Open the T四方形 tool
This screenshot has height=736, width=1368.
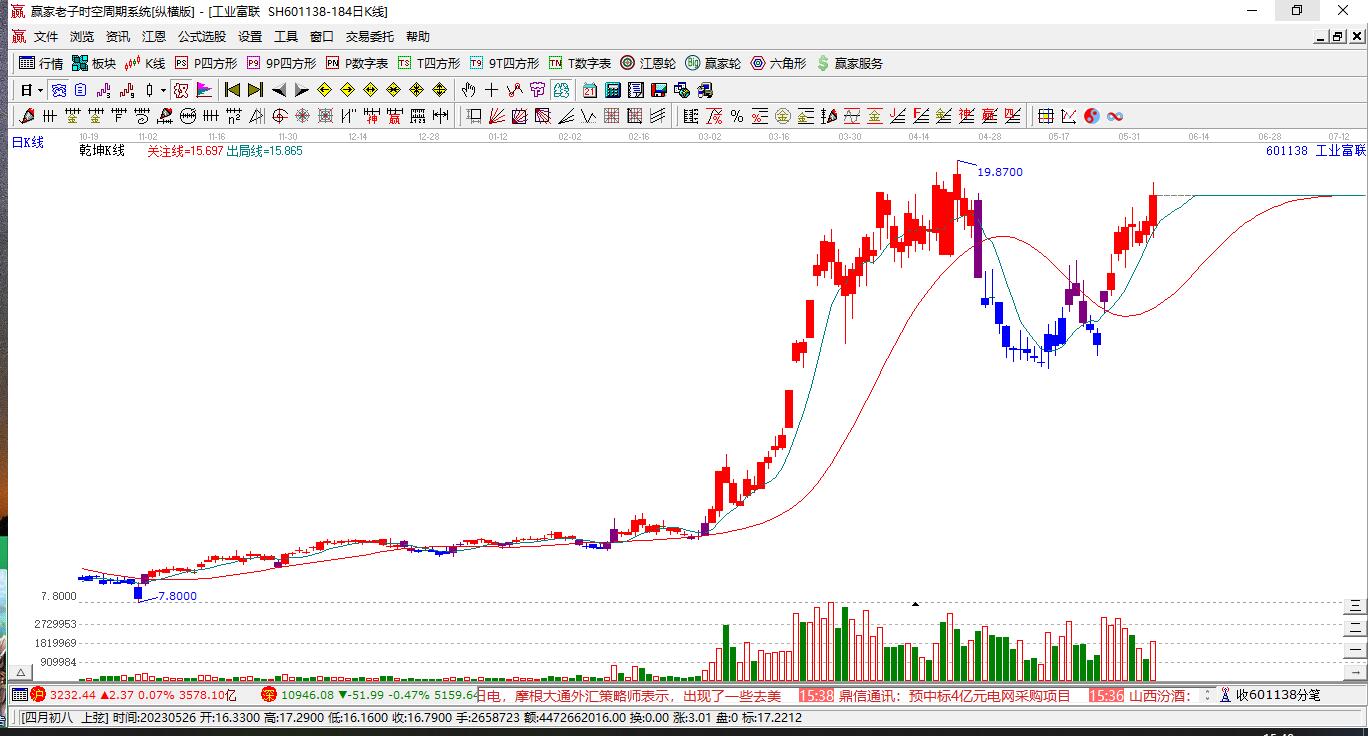pyautogui.click(x=429, y=63)
